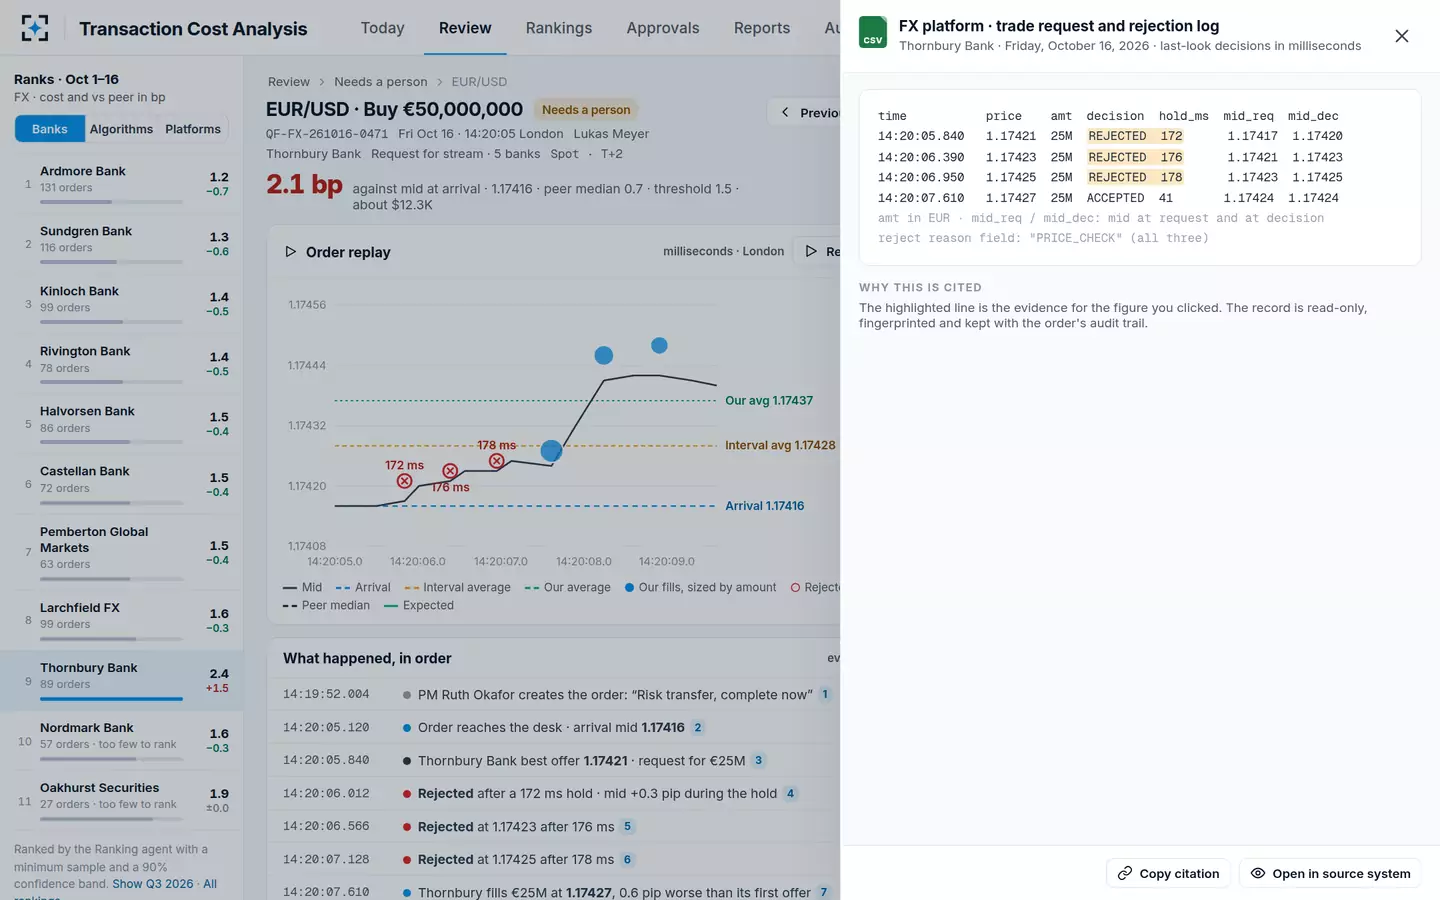
Task: Select Thornbury Bank rank row
Action: point(121,680)
